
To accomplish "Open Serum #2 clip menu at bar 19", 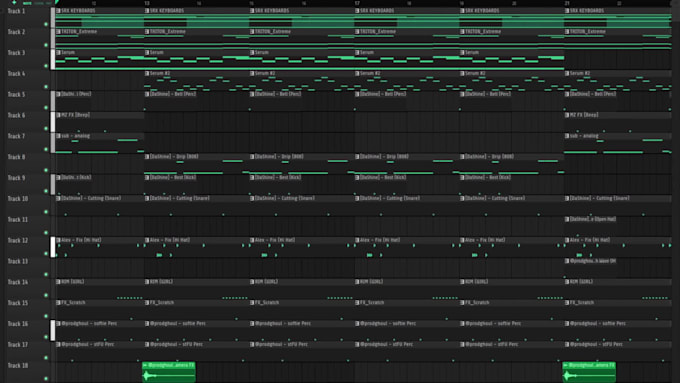I will tap(462, 73).
